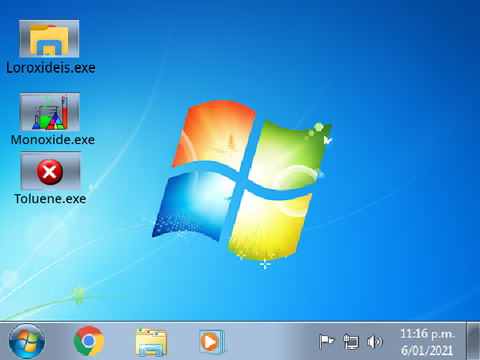Click the Monoxide.exe file name label

pos(53,140)
